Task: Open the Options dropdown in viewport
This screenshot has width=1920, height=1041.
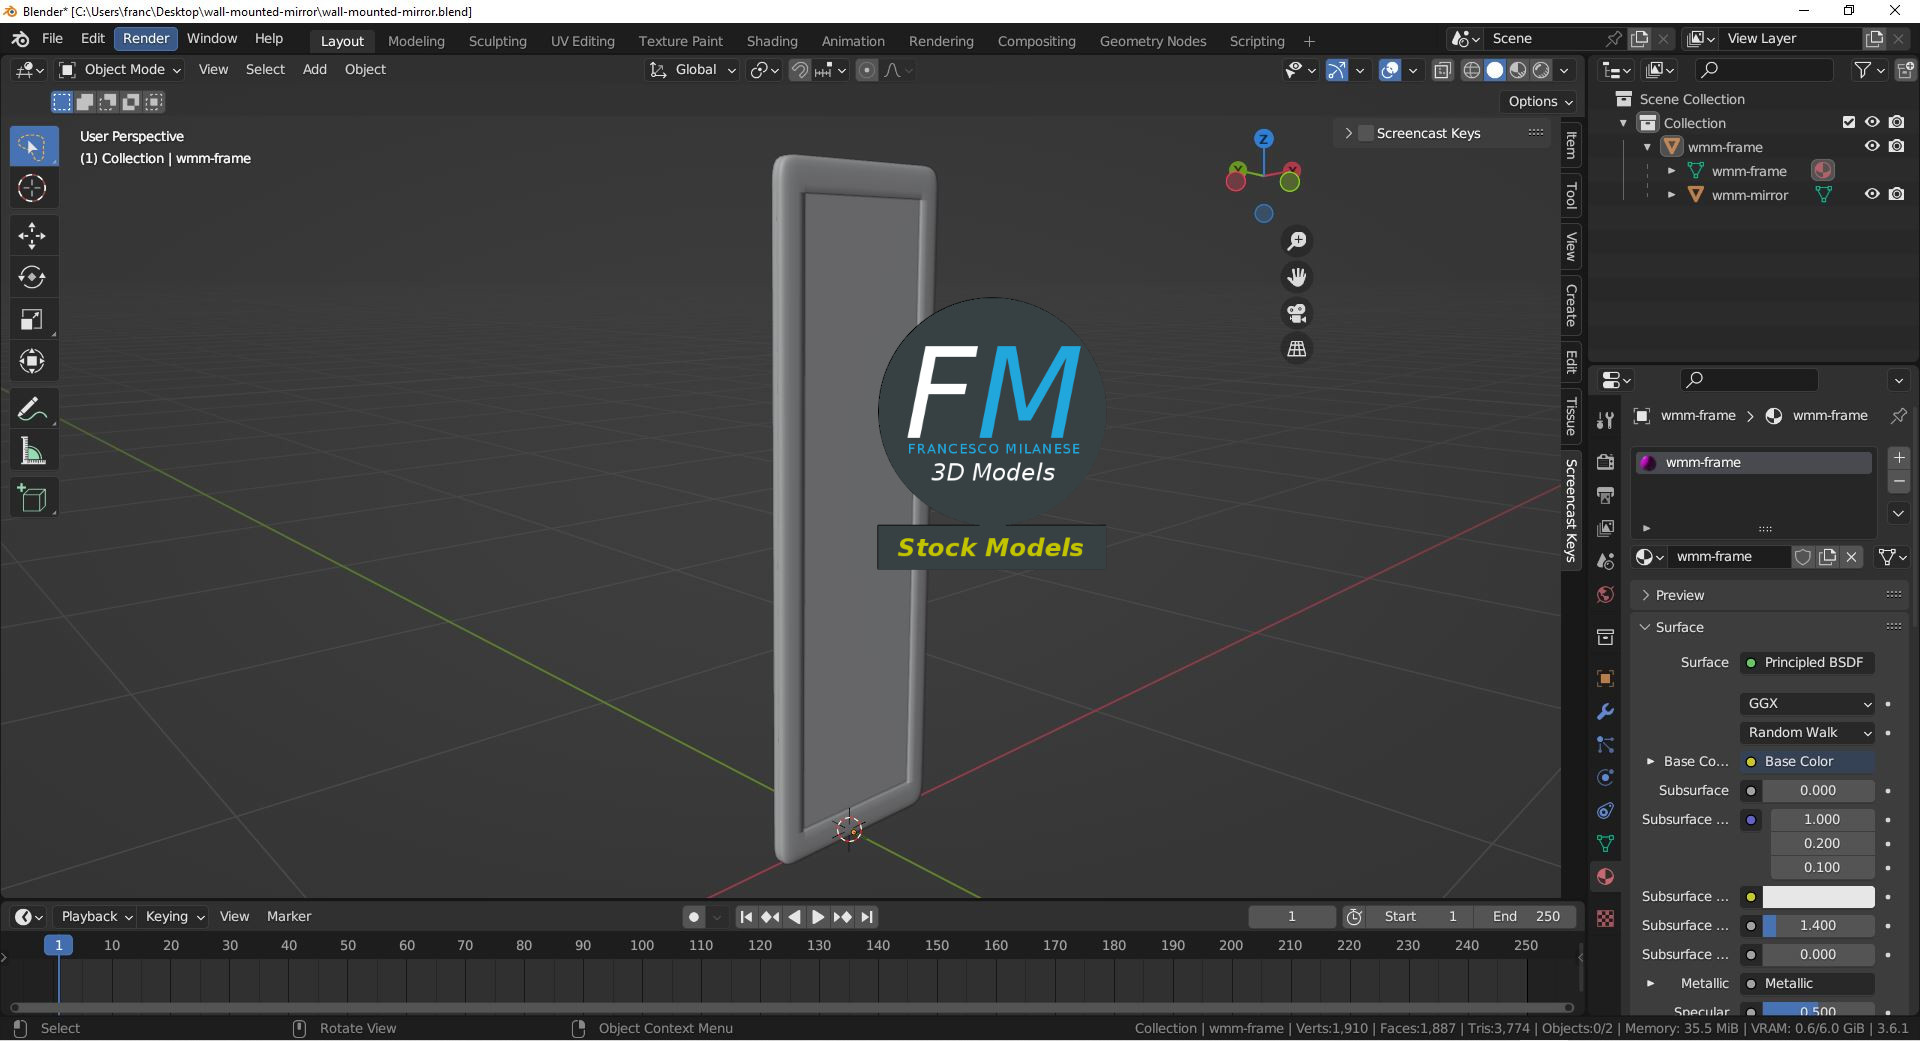Action: tap(1540, 101)
